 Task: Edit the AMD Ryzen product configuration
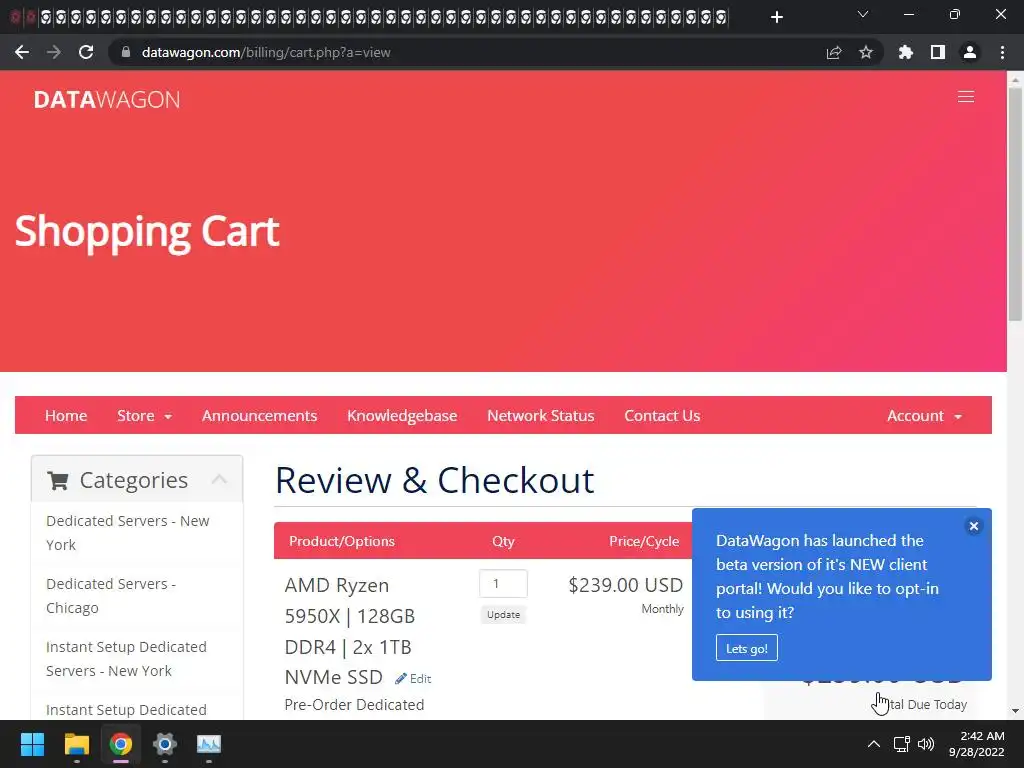[x=413, y=679]
